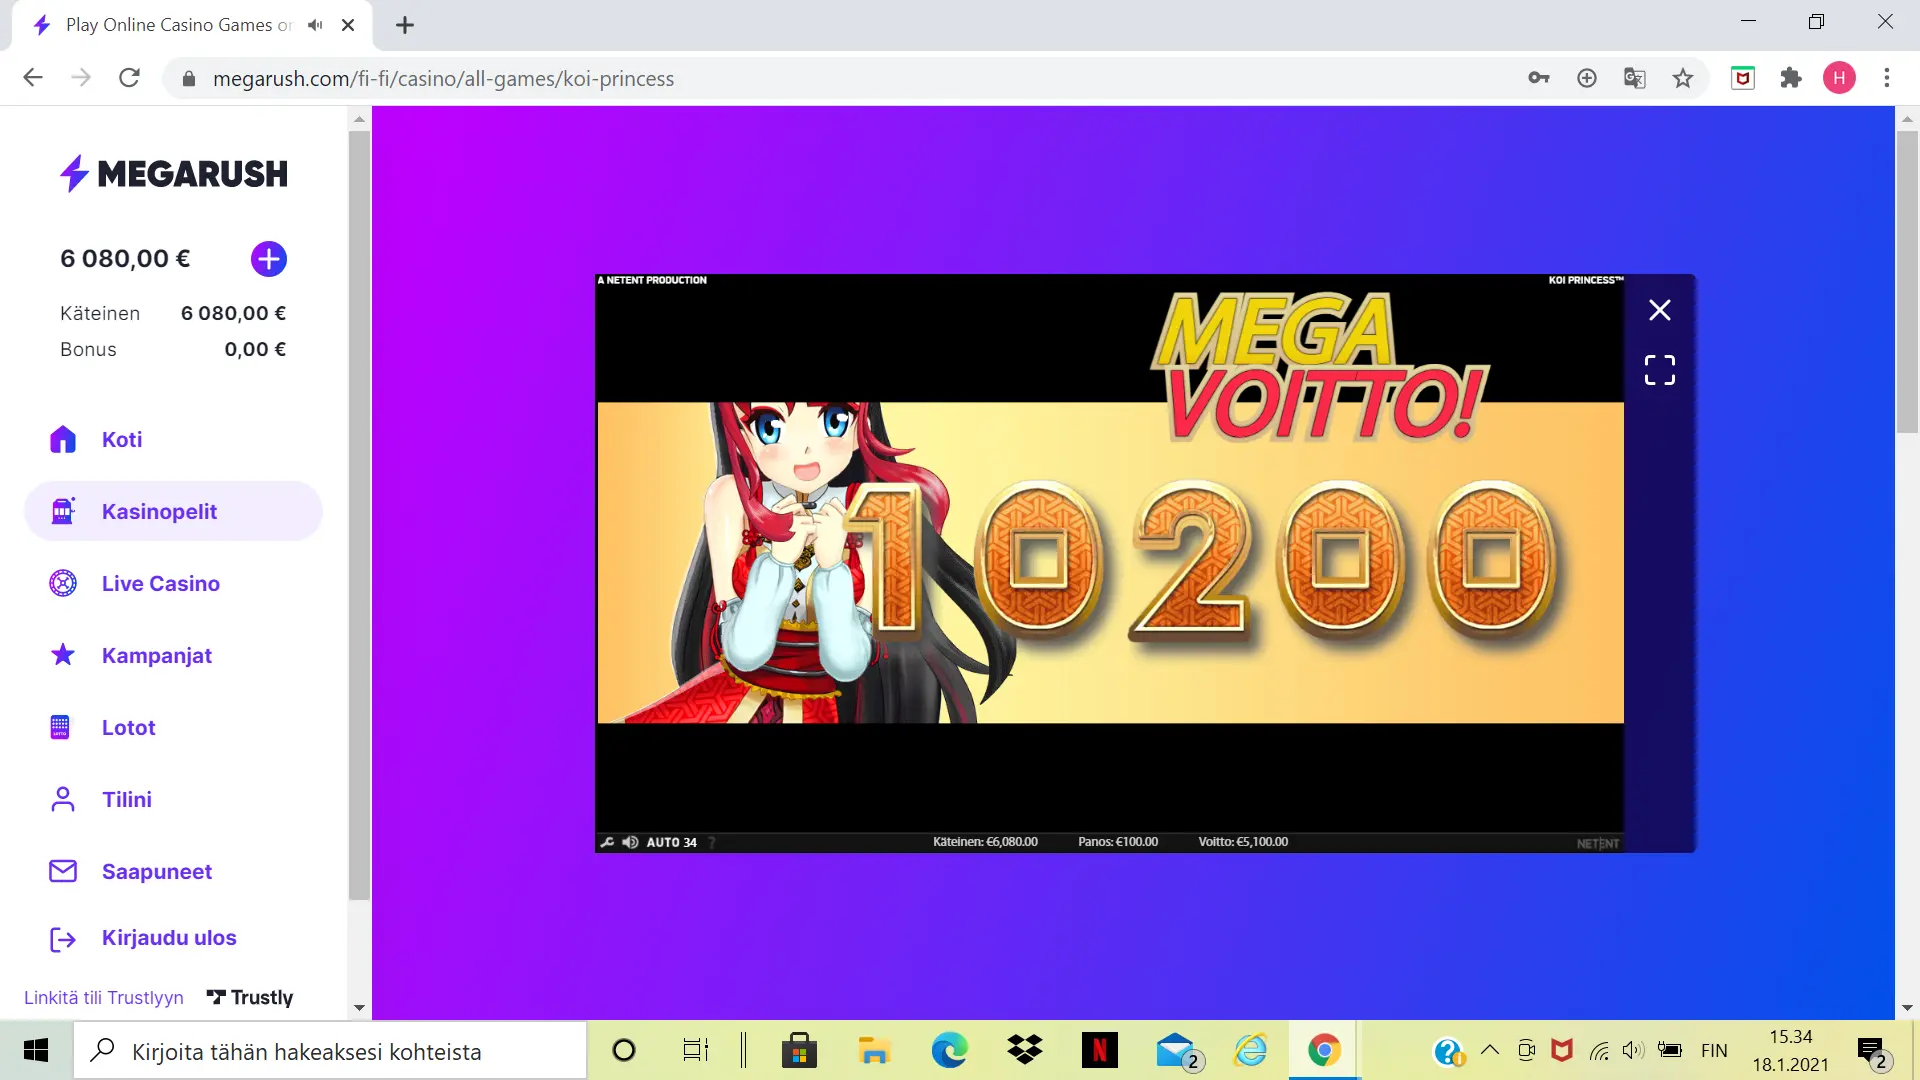Enter fullscreen mode for the game

[1659, 370]
